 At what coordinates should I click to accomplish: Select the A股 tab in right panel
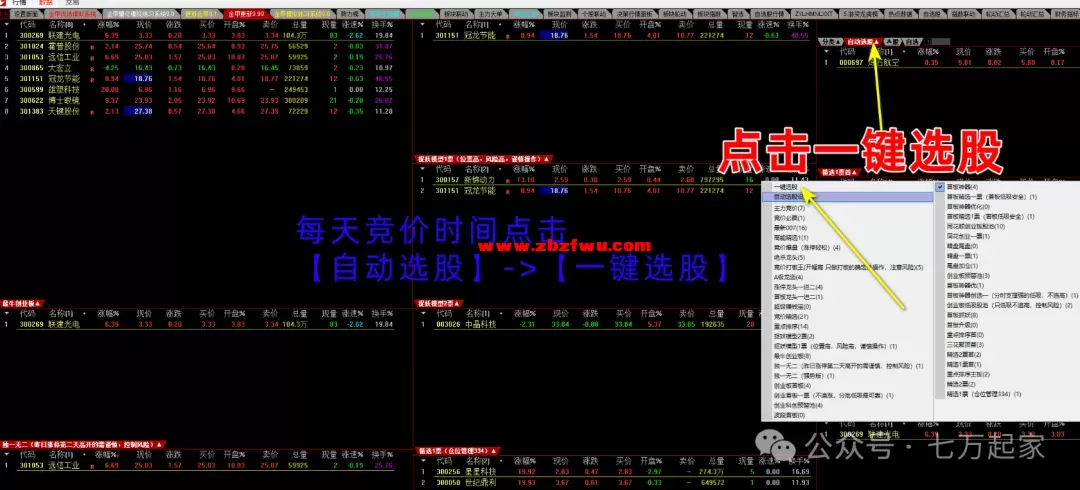click(x=893, y=41)
